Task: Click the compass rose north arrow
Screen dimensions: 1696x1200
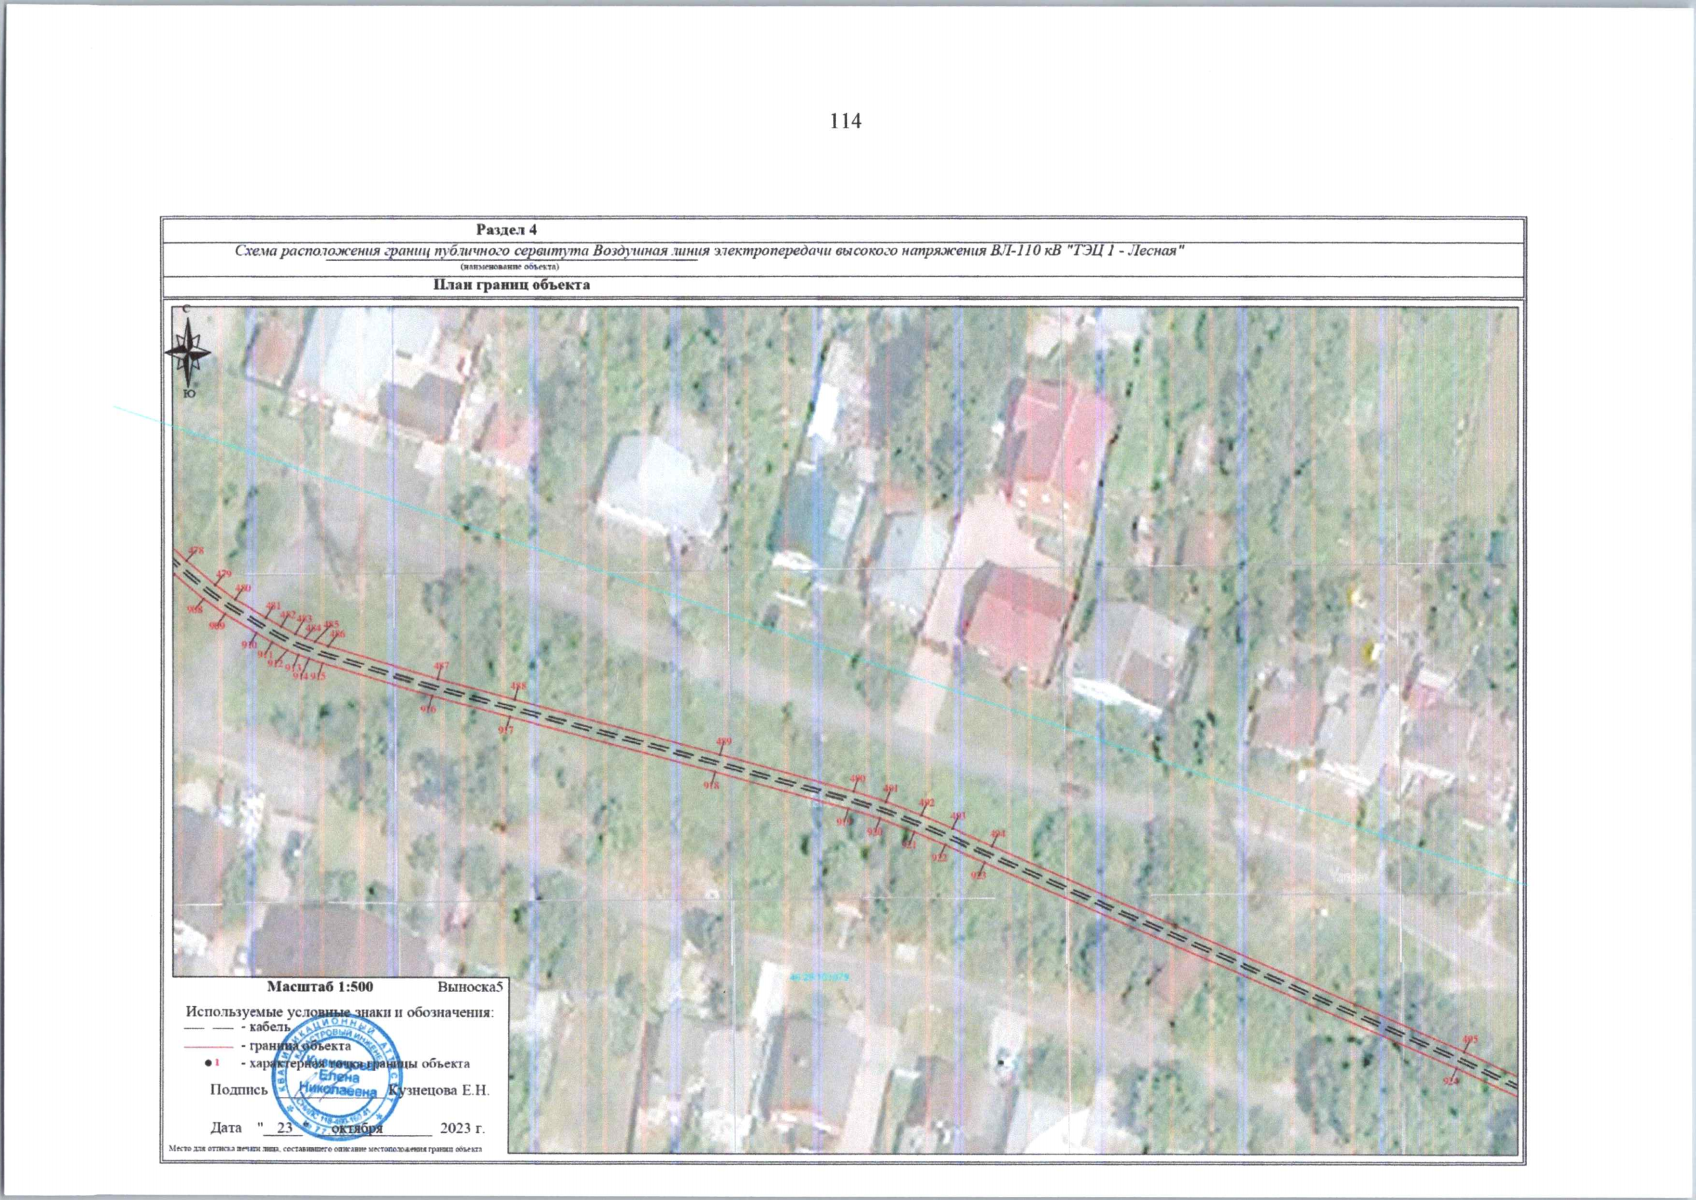Action: pyautogui.click(x=187, y=351)
